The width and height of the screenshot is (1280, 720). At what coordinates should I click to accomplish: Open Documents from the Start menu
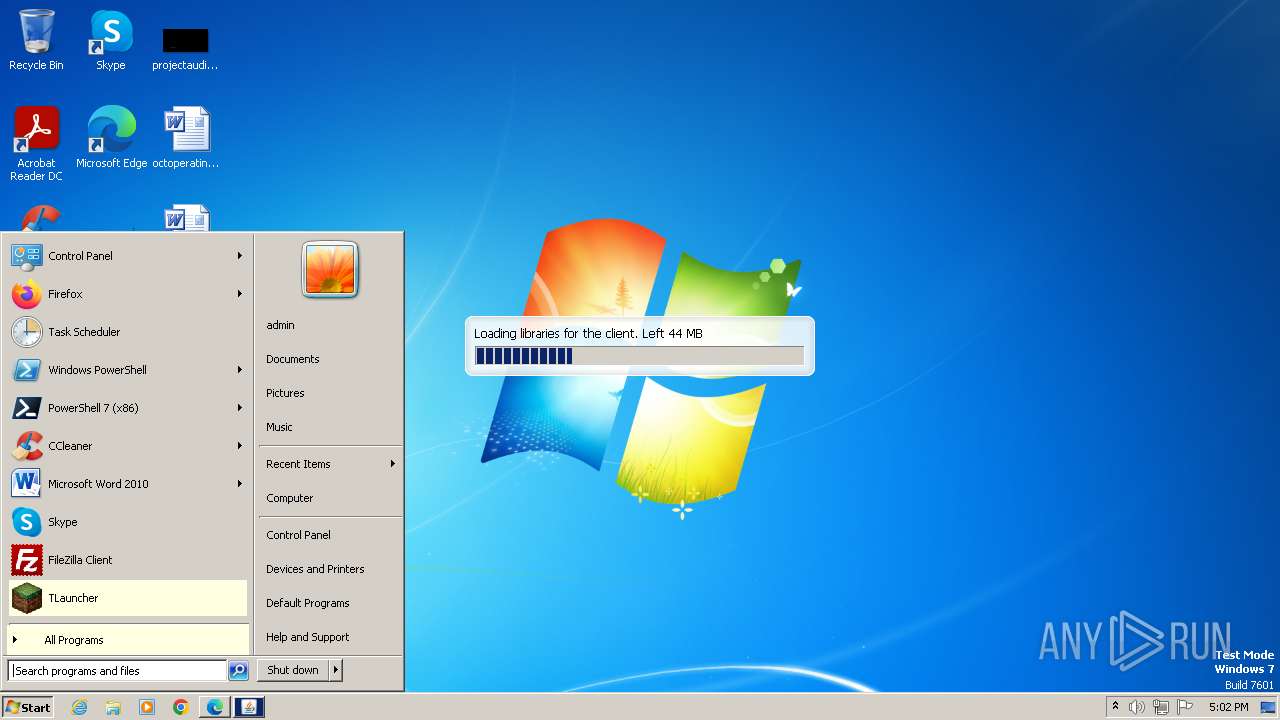tap(292, 359)
